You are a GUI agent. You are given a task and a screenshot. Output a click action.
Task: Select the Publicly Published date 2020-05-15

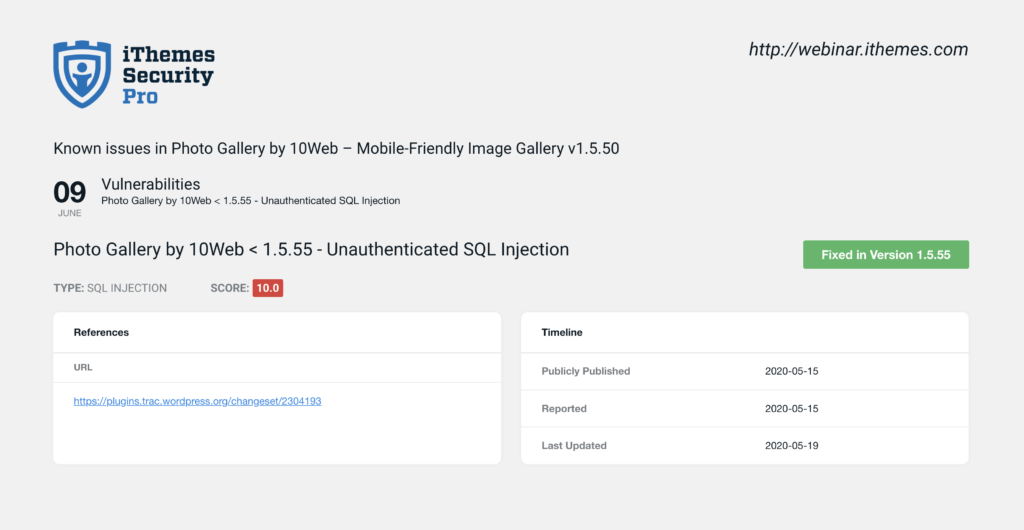click(x=792, y=371)
